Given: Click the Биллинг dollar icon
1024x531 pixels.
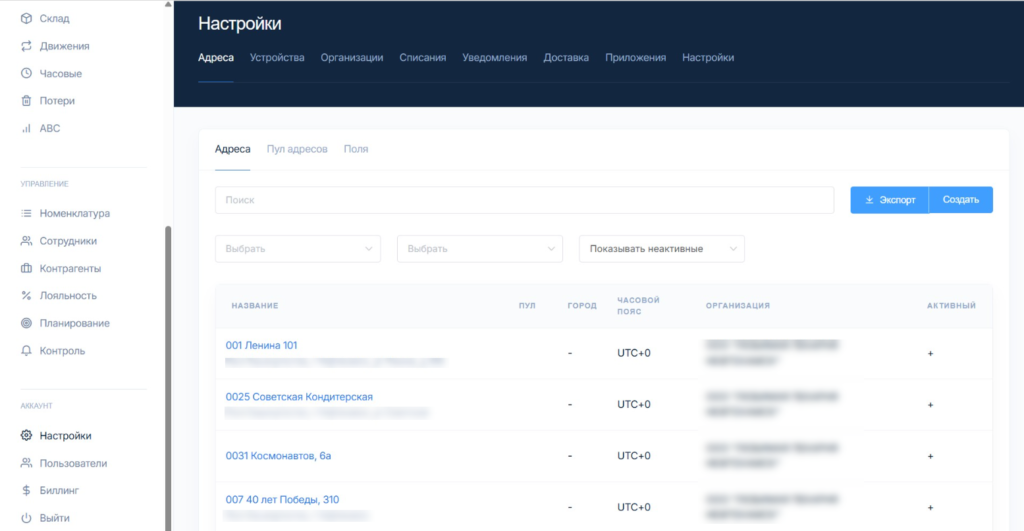Looking at the screenshot, I should point(27,491).
